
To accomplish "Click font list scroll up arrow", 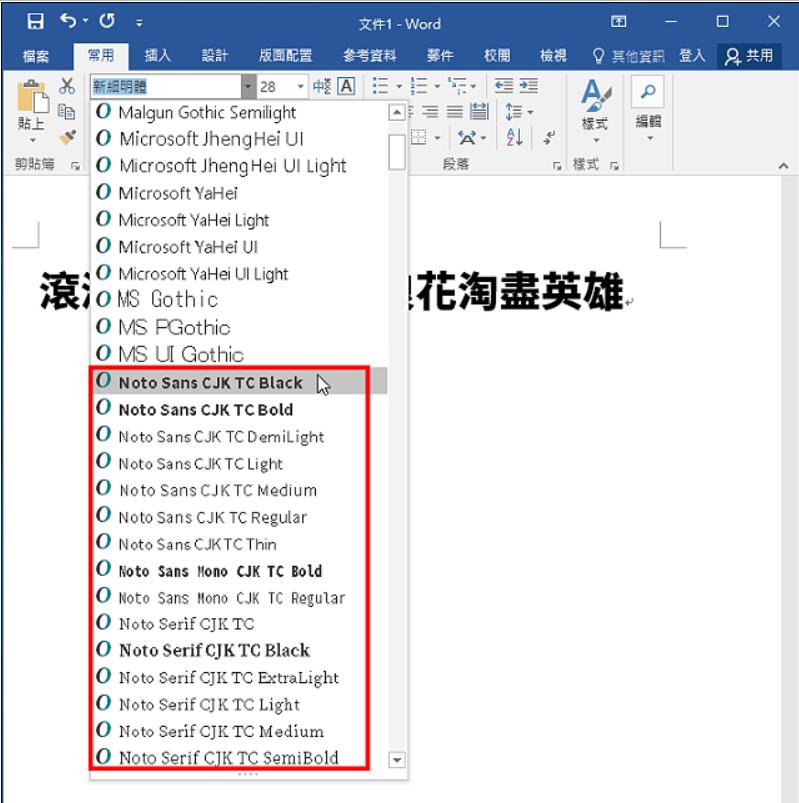I will point(397,112).
